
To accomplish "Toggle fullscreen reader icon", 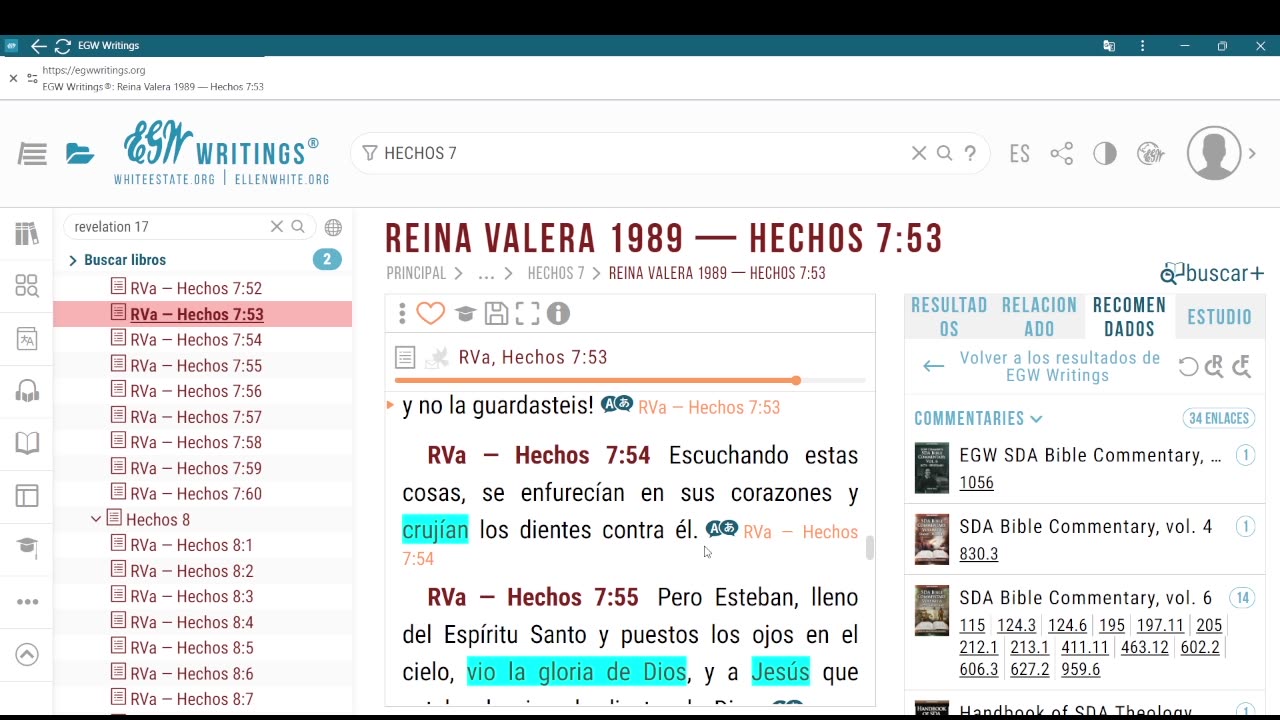I will (x=527, y=314).
